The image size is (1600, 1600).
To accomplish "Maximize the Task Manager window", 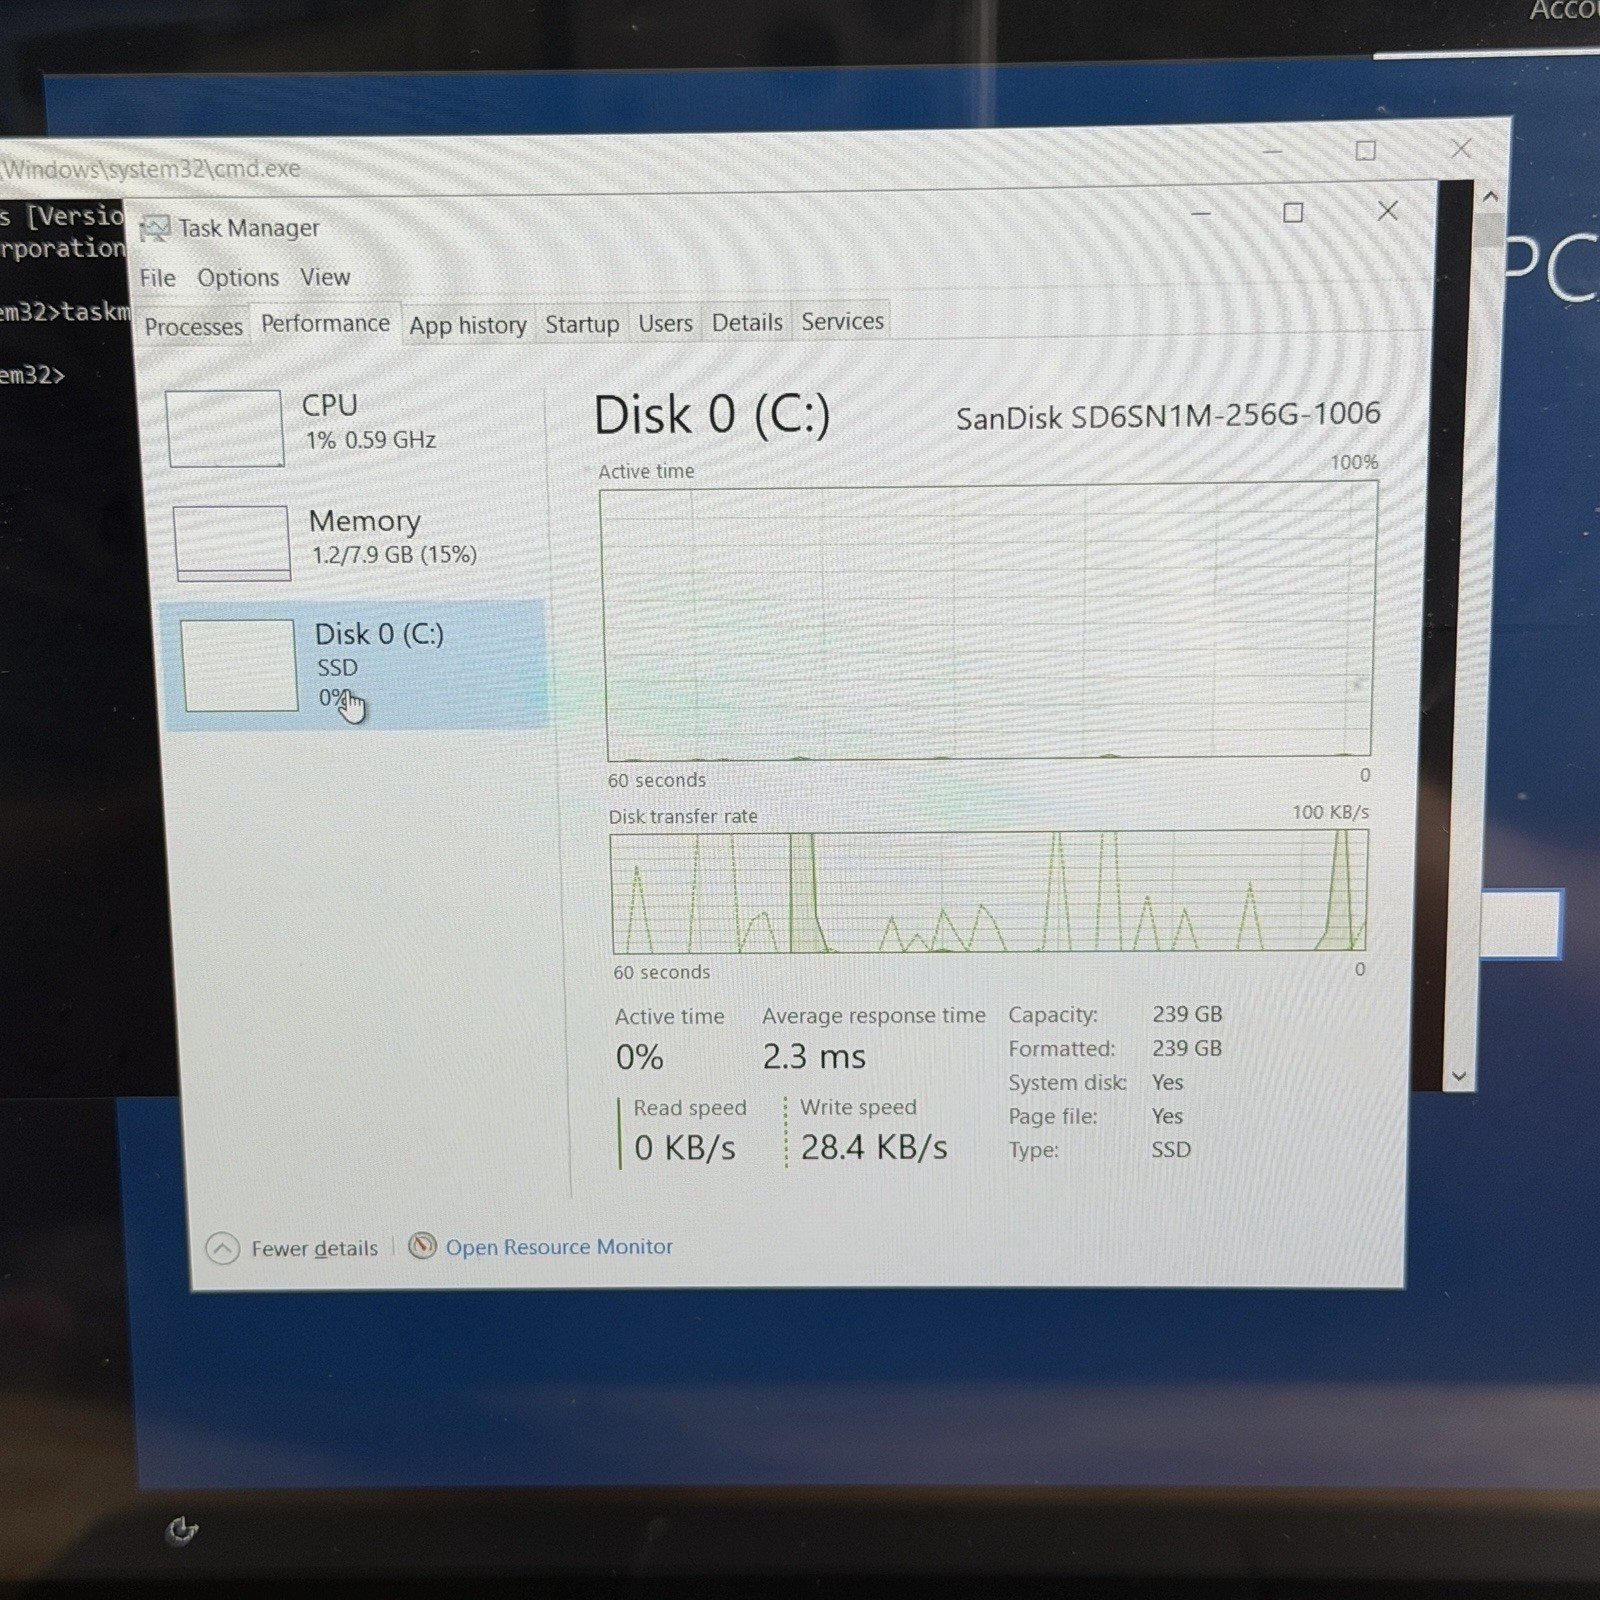I will 1293,212.
